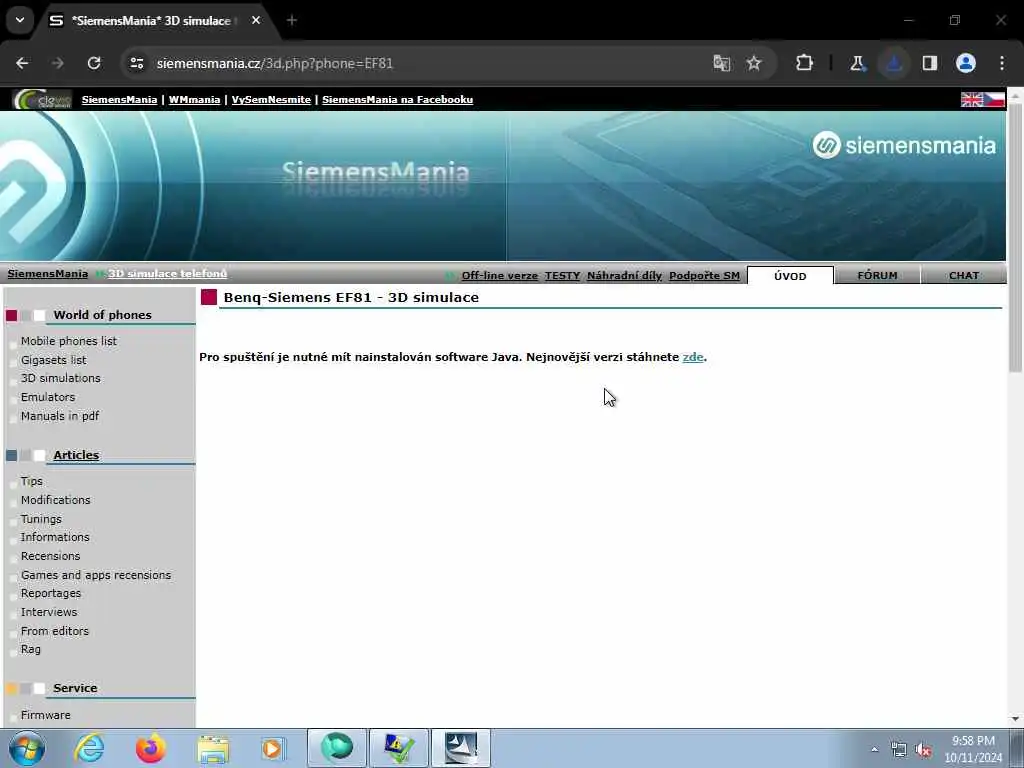Screen dimensions: 1024x768
Task: Open Mobile phones list
Action: click(69, 341)
